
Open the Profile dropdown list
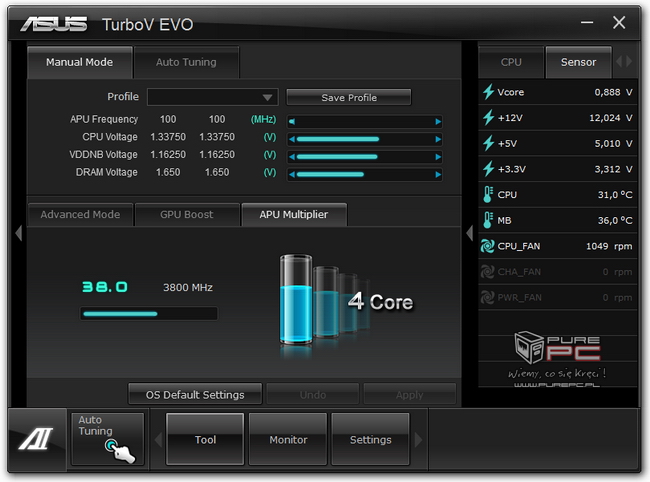click(213, 97)
